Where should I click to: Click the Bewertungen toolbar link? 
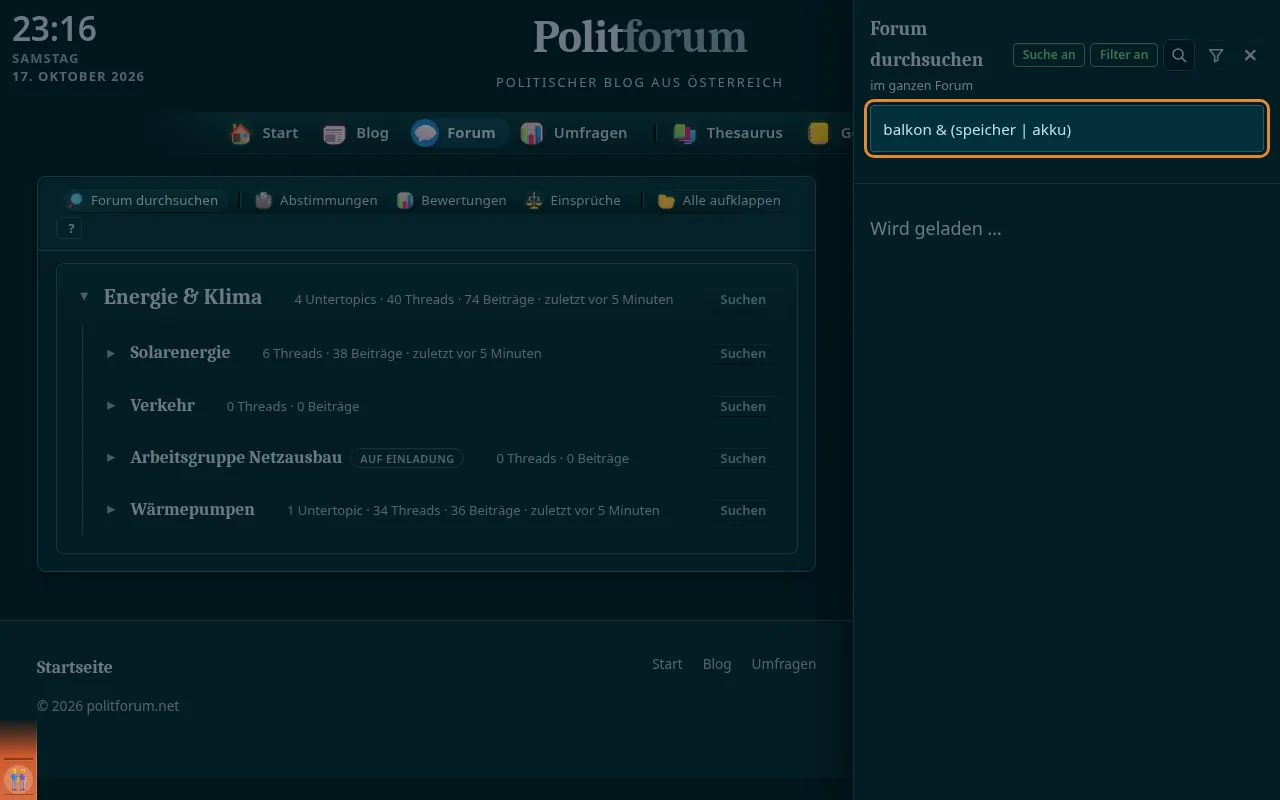(x=452, y=200)
